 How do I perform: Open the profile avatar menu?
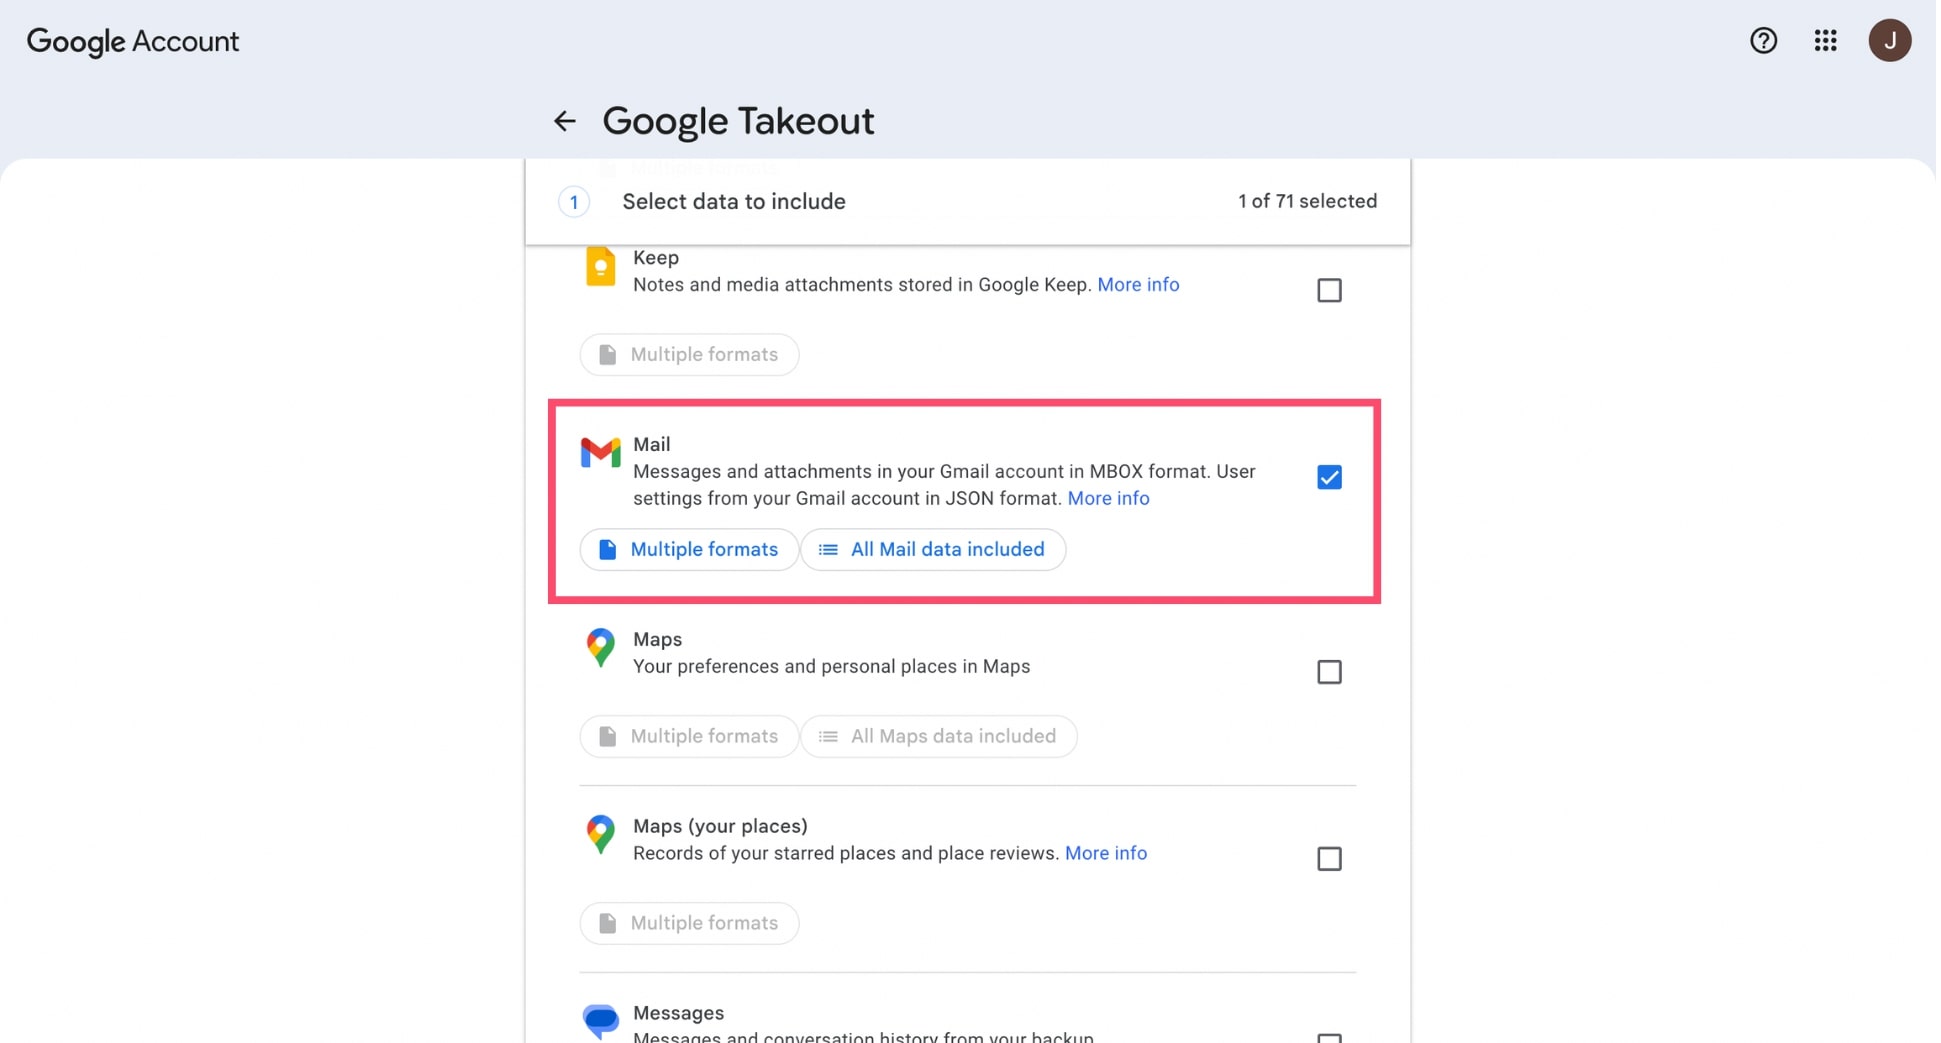(x=1891, y=41)
